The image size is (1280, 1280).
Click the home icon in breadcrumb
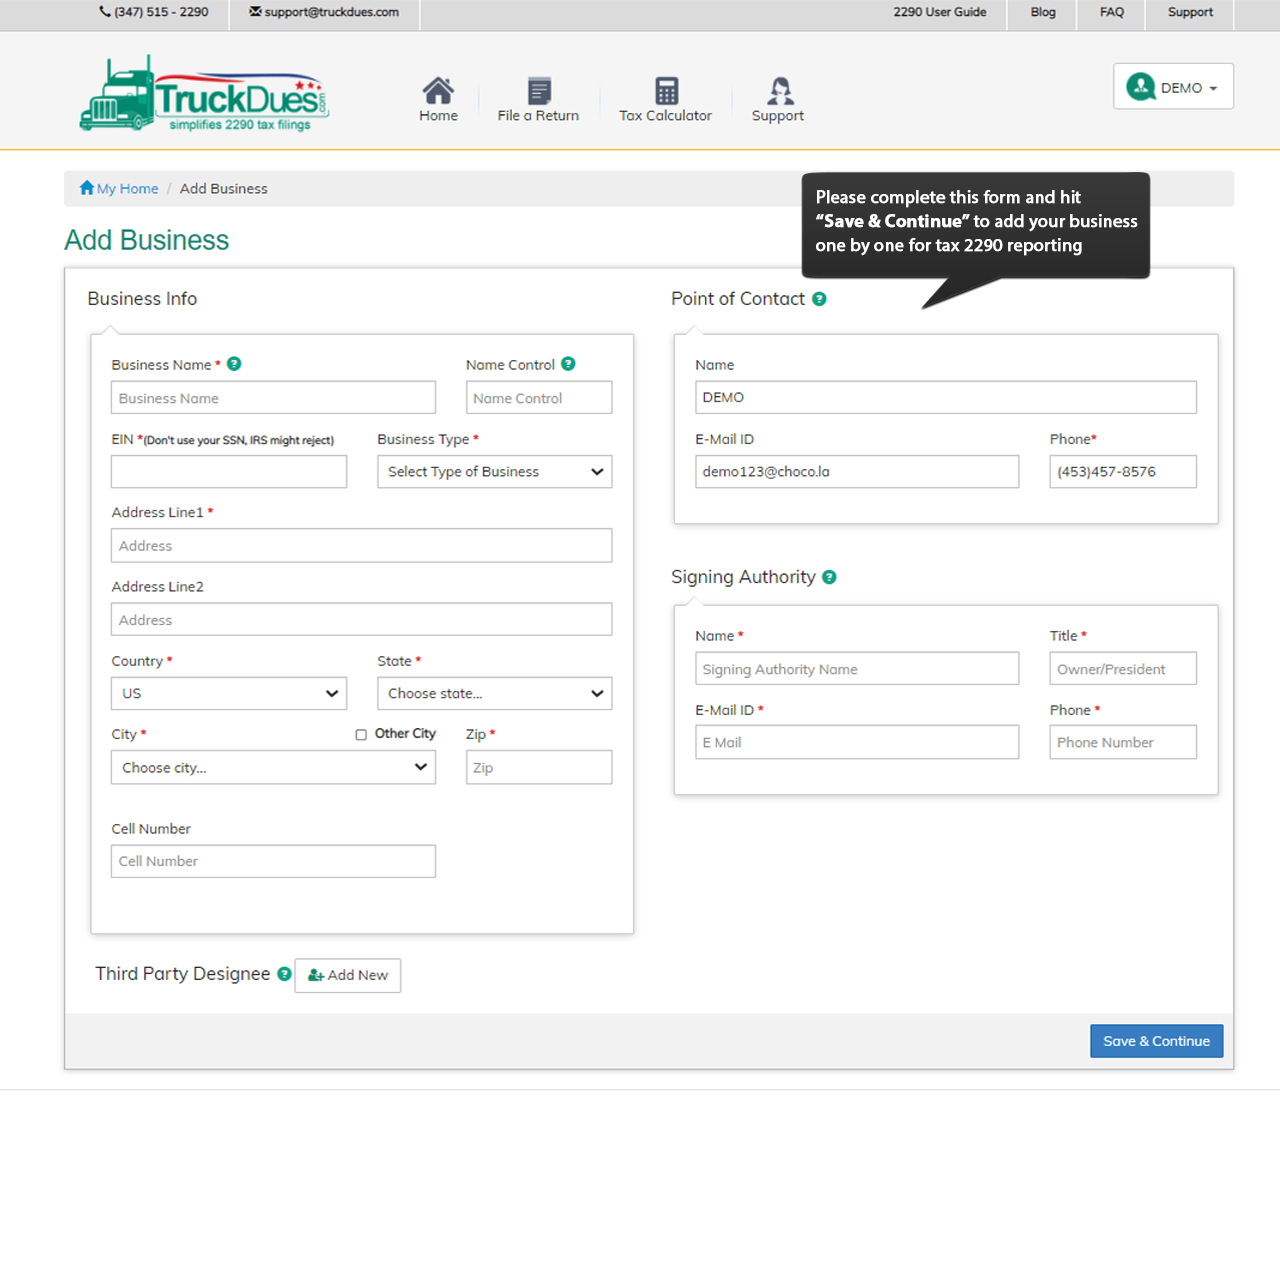87,188
